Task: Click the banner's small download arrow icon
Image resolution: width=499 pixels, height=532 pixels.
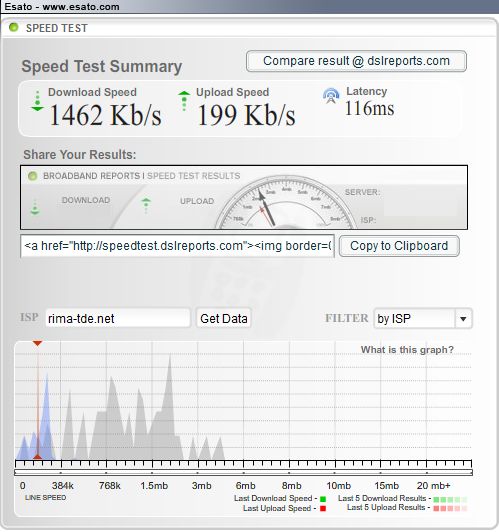Action: tap(35, 206)
